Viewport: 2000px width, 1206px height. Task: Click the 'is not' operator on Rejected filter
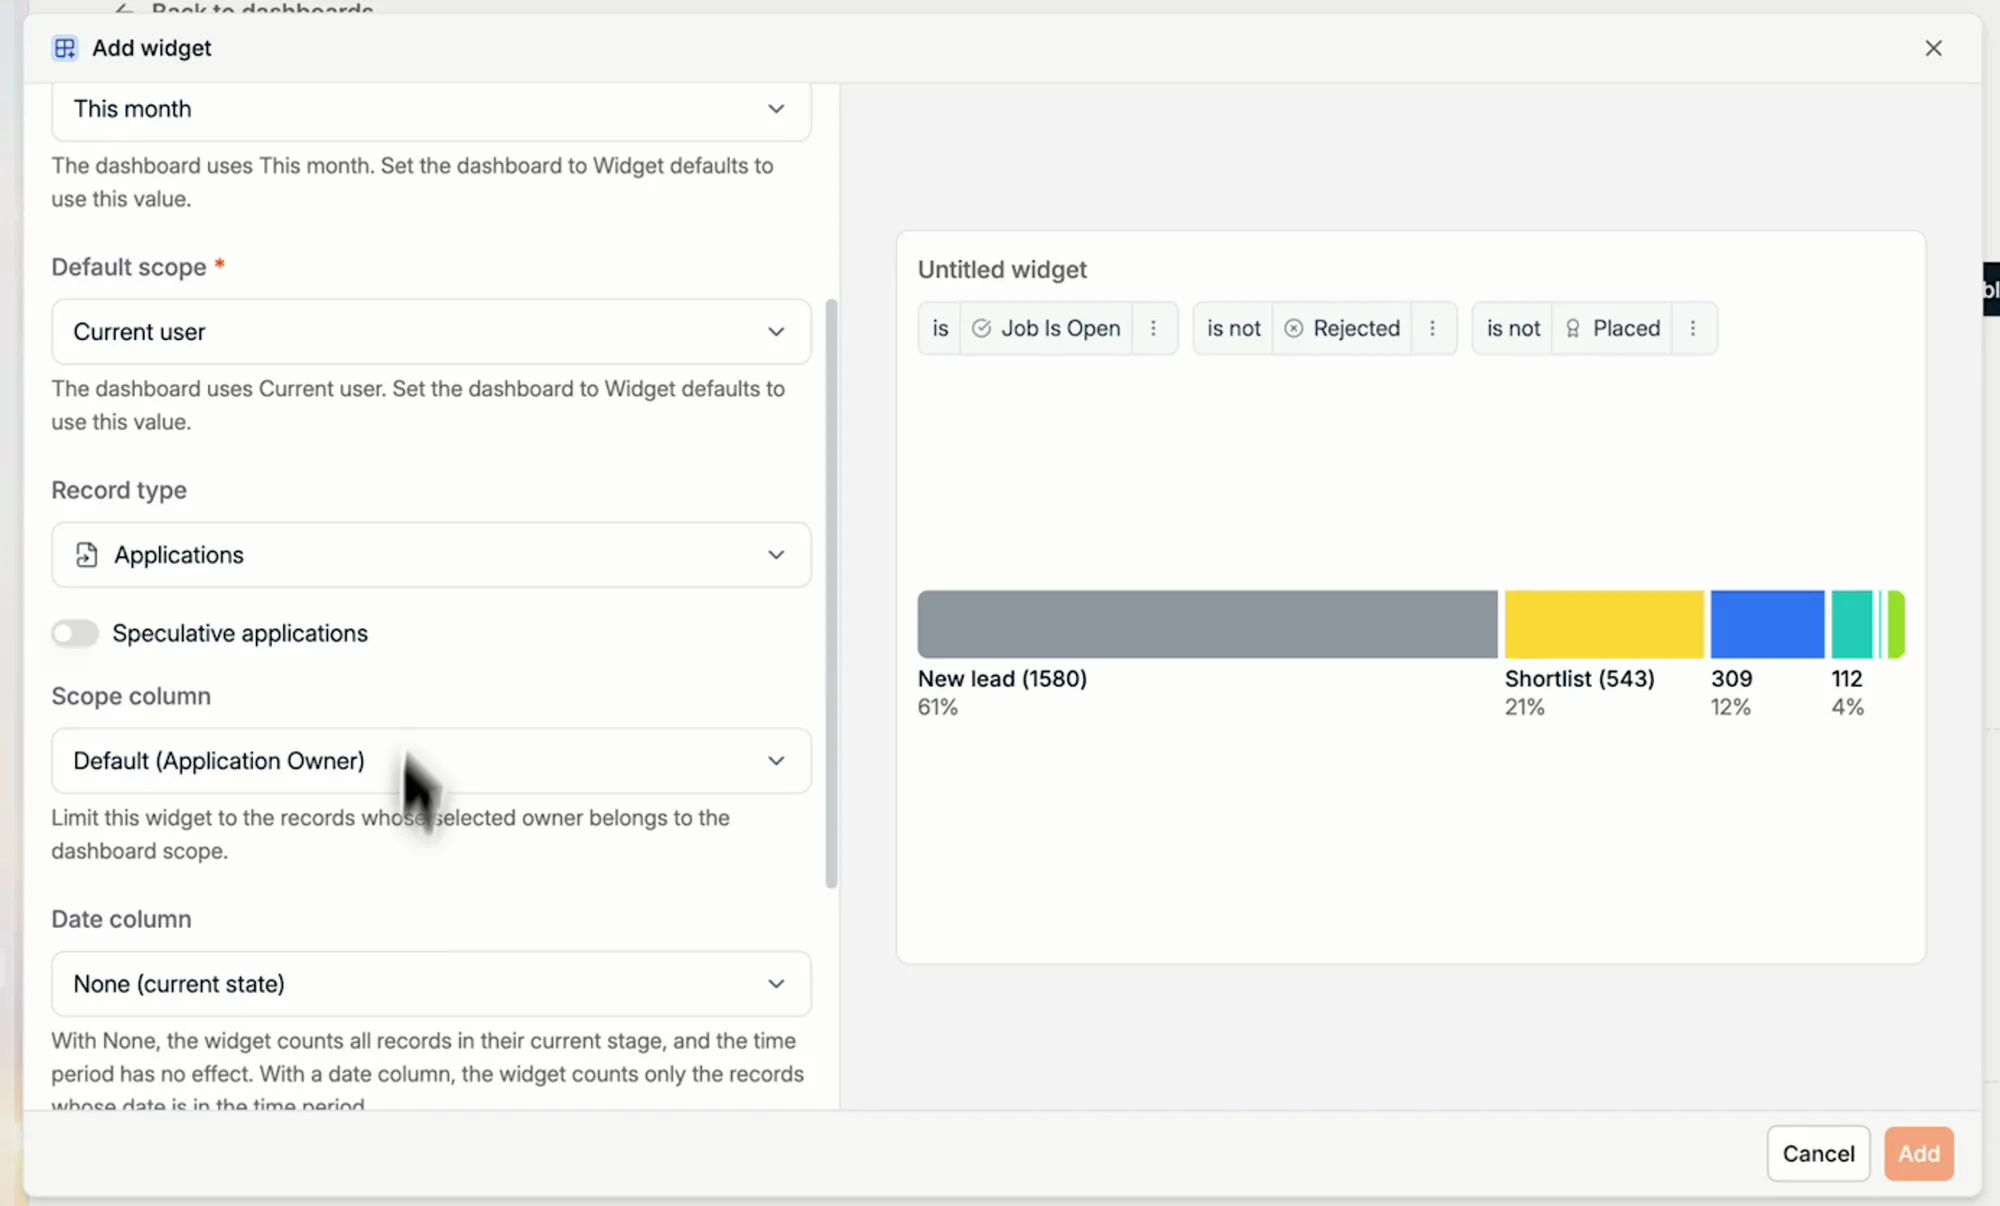1233,328
